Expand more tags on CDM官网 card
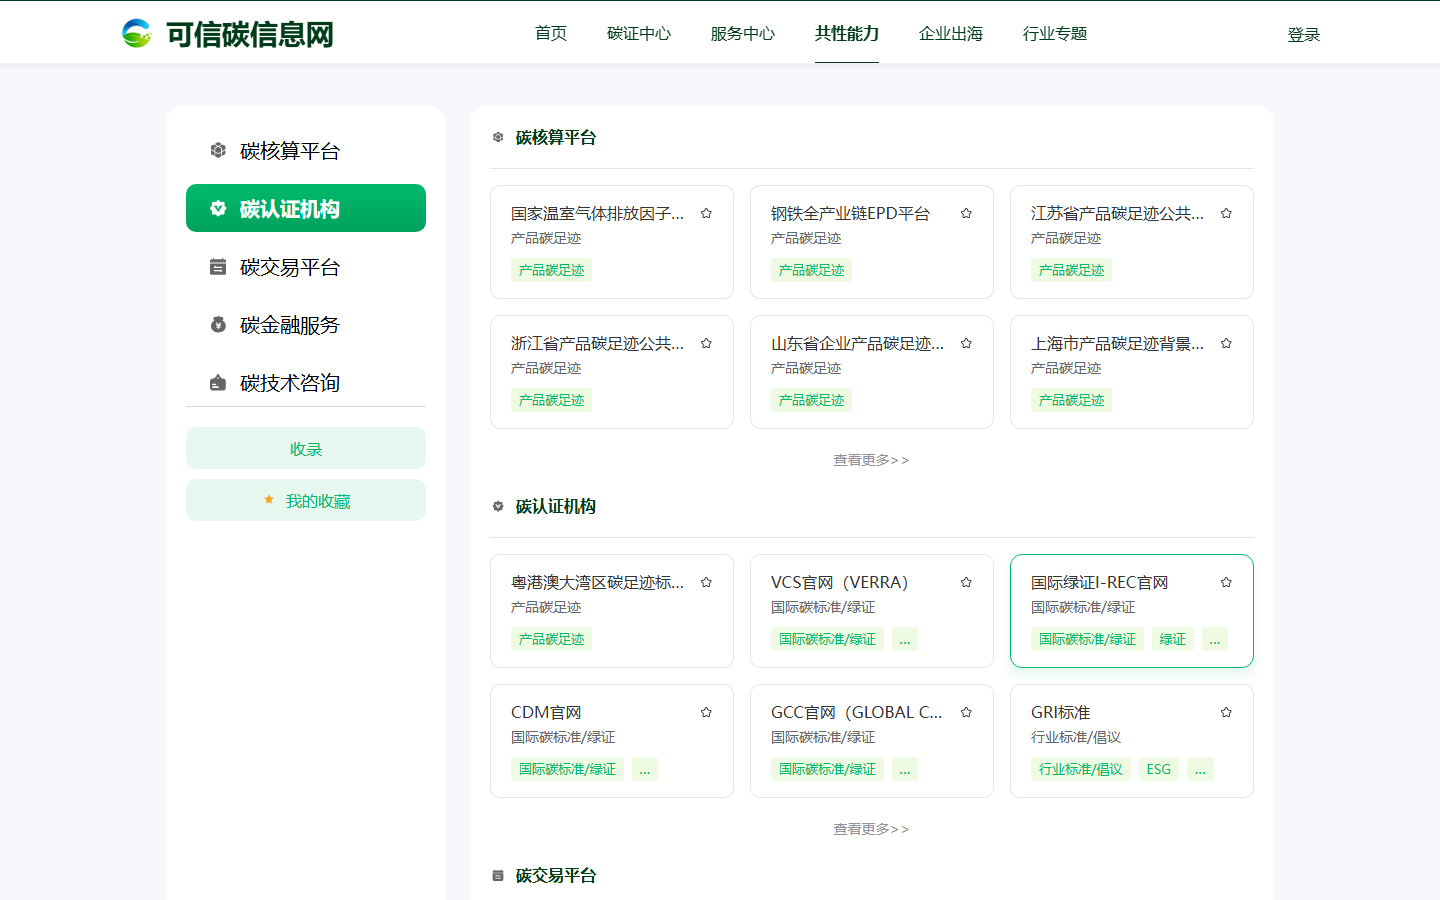This screenshot has height=900, width=1440. (645, 769)
